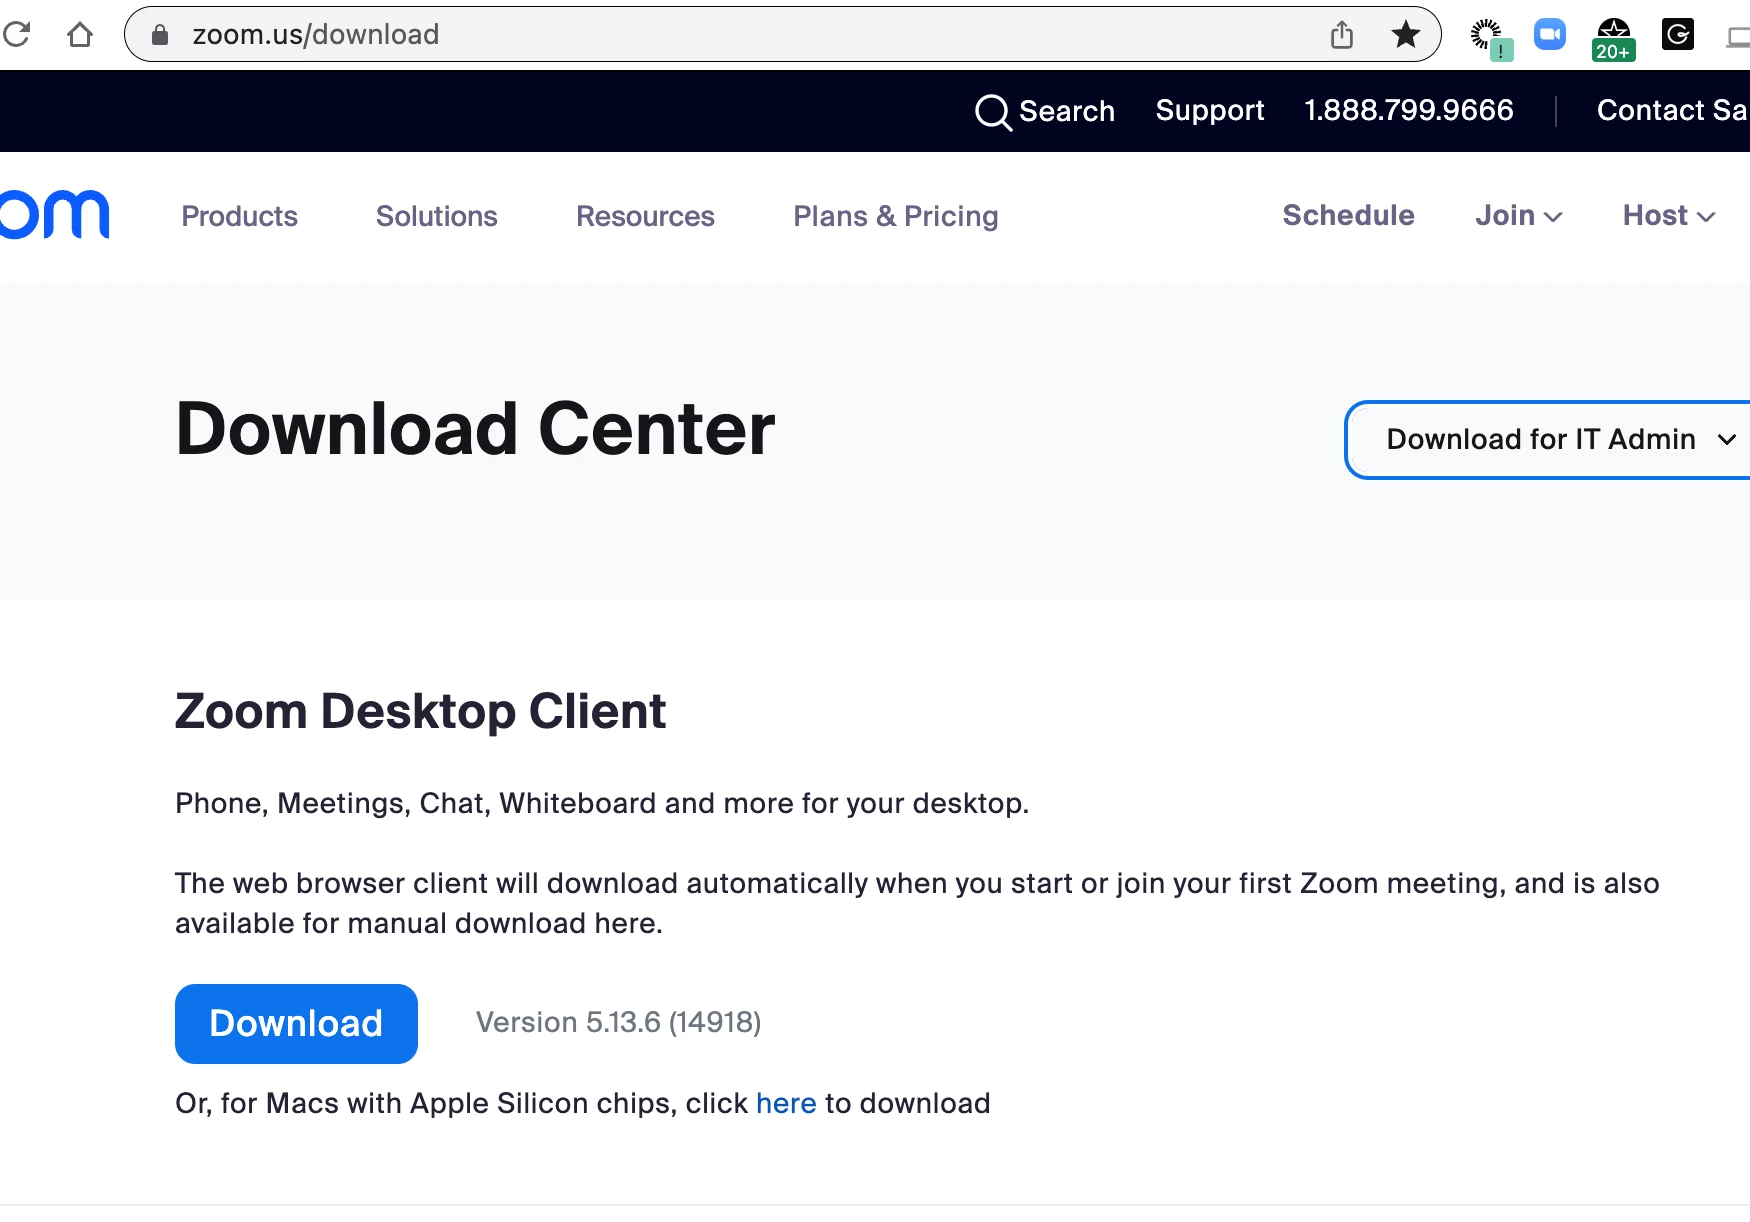Open Solutions menu

437,216
